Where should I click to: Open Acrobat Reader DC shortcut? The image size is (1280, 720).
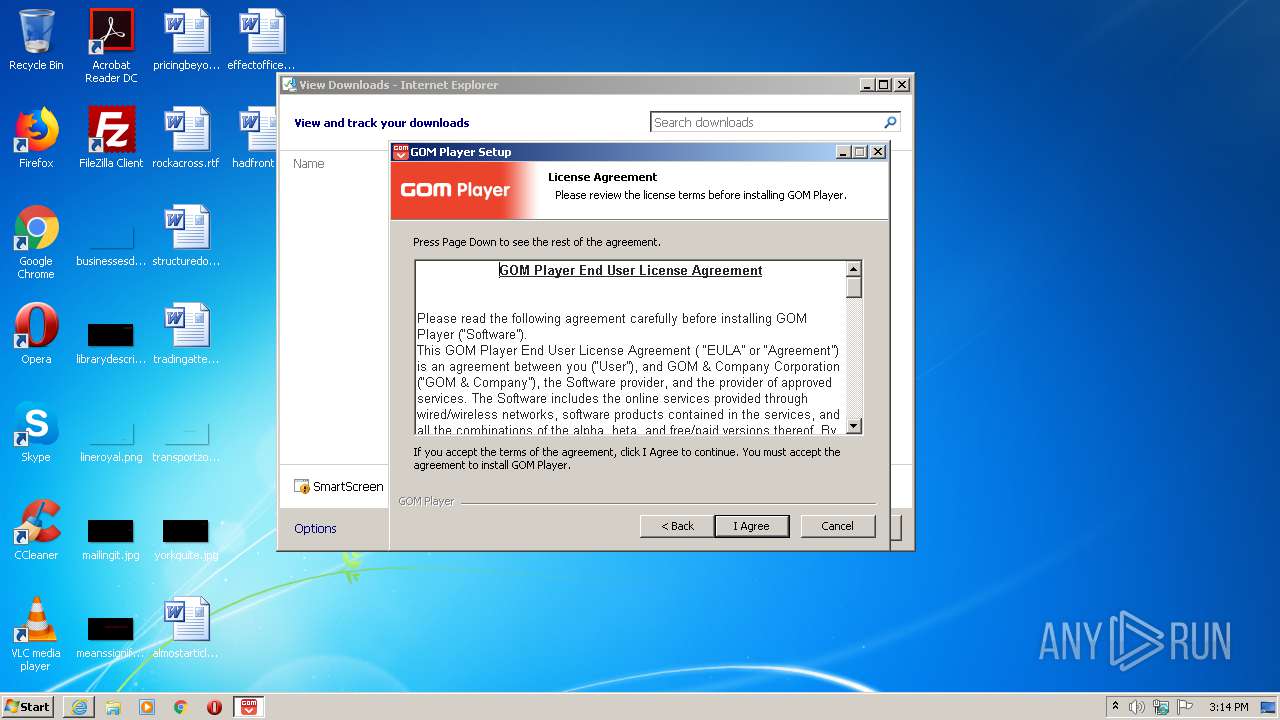111,46
